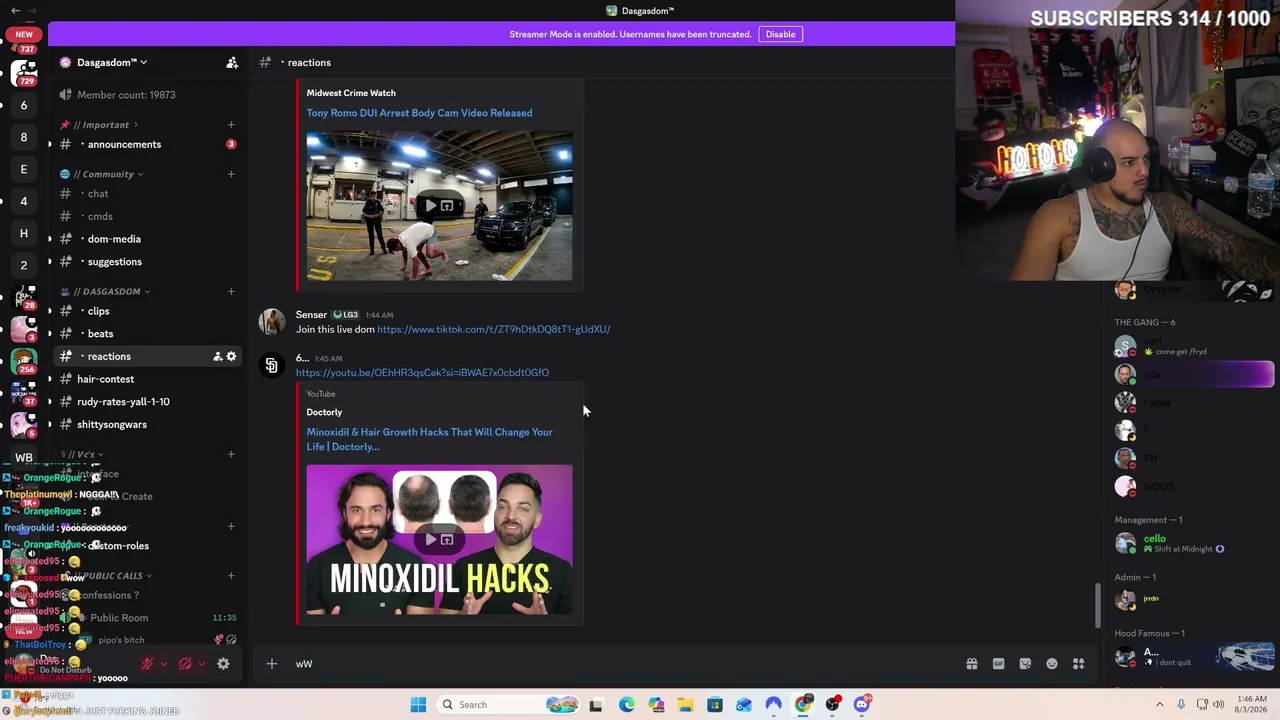Open the Minoxidil & Hair Growth Hacks title link

click(429, 439)
